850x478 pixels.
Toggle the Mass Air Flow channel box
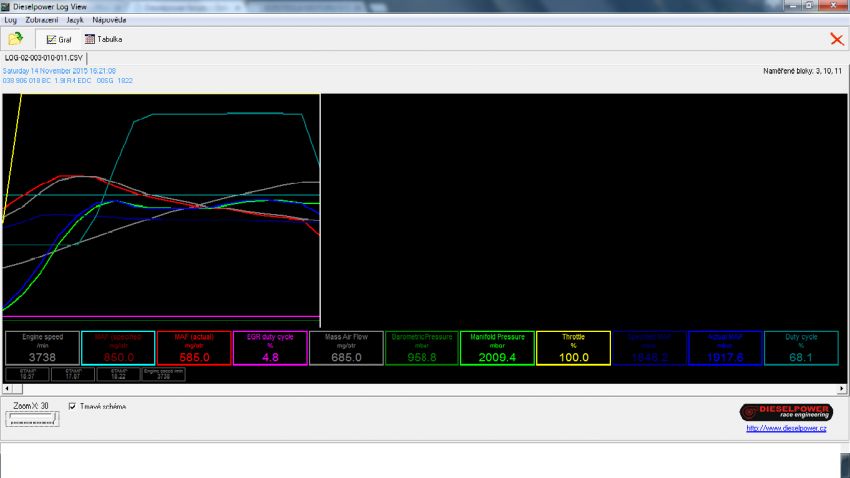[x=345, y=347]
